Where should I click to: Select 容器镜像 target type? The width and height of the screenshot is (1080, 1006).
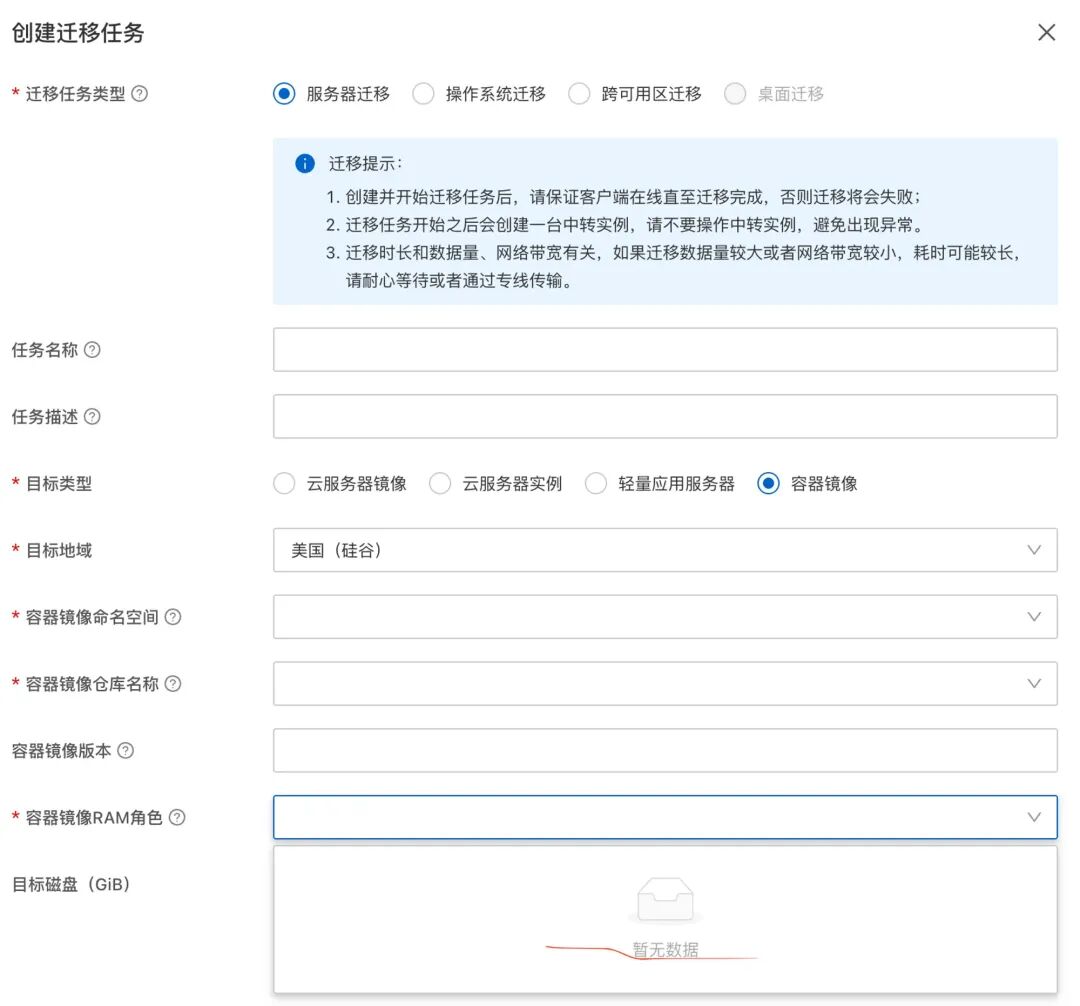point(768,483)
